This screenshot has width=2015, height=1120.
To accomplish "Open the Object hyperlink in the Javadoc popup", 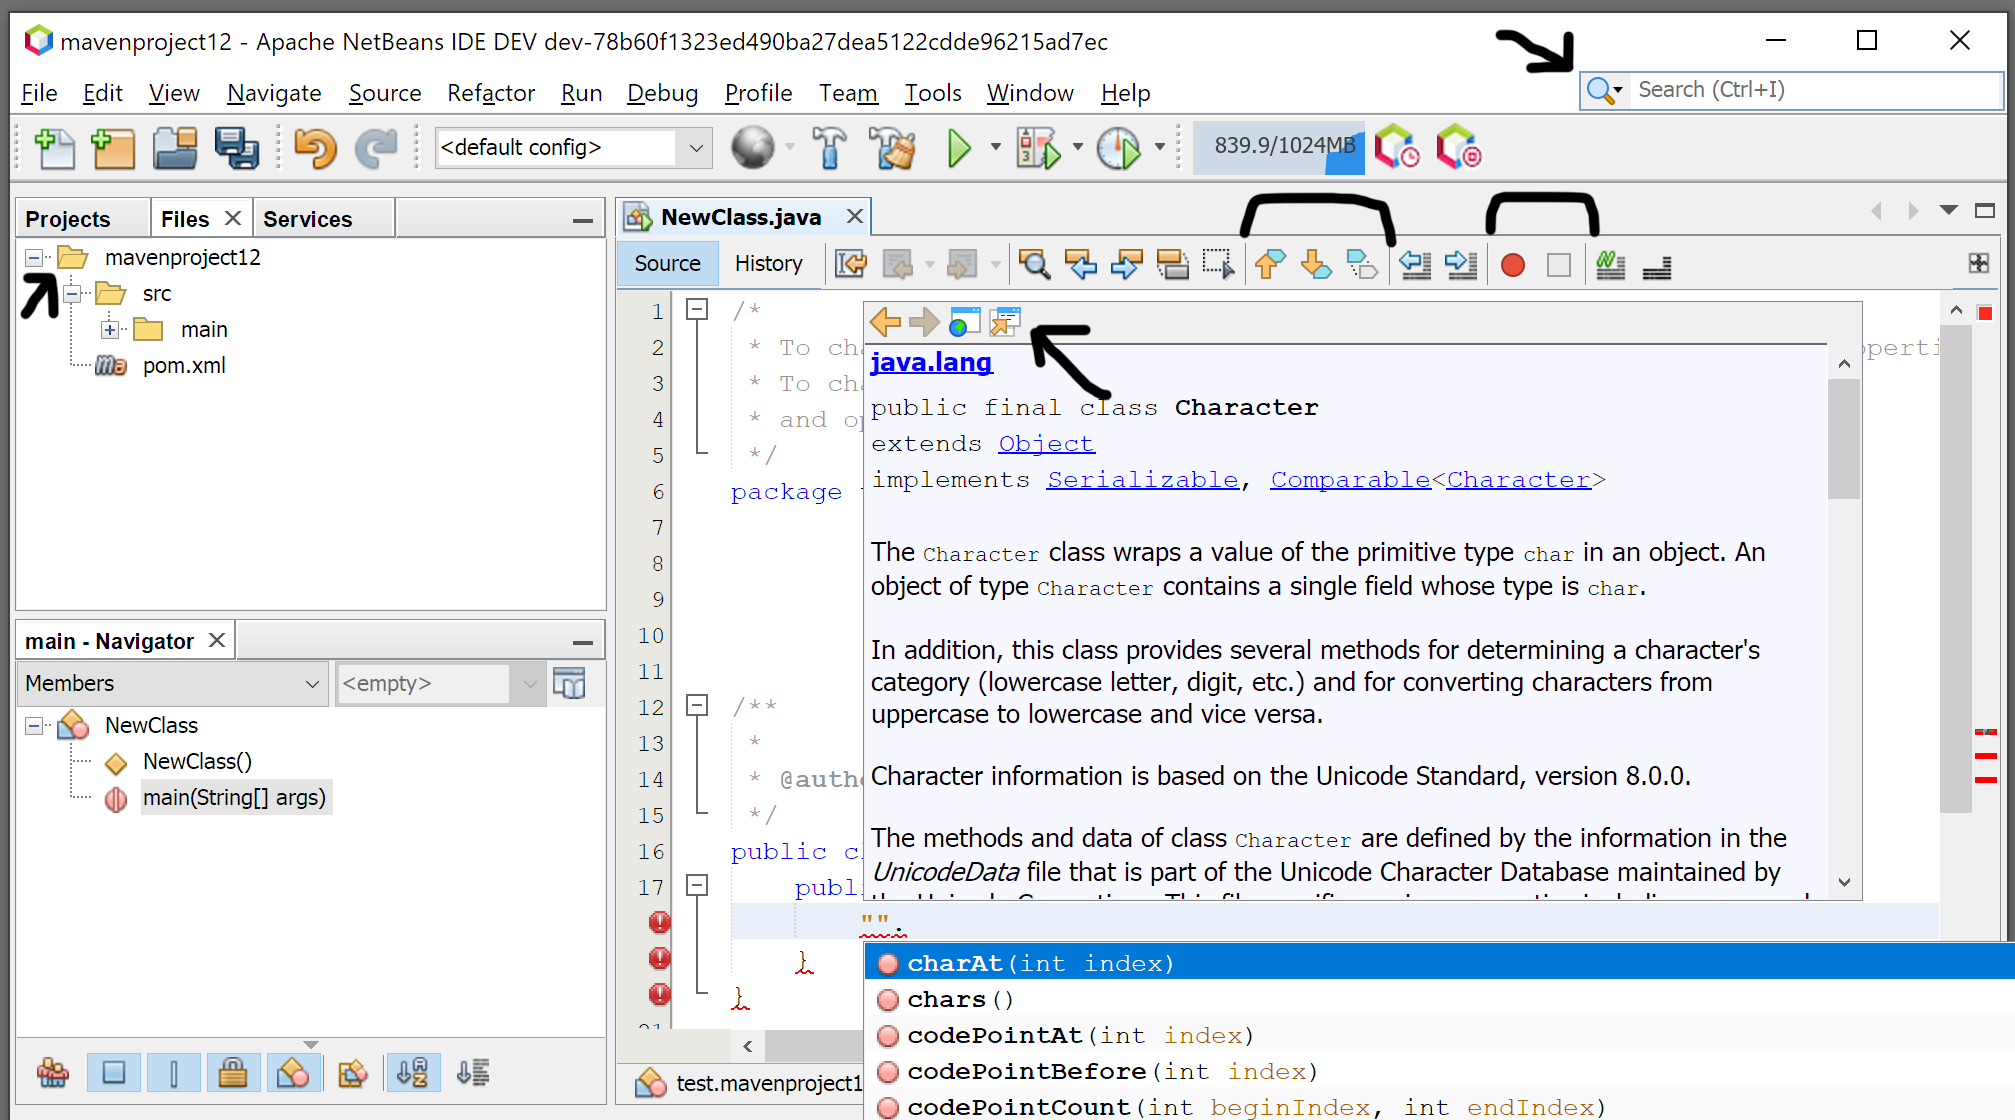I will pos(1046,443).
